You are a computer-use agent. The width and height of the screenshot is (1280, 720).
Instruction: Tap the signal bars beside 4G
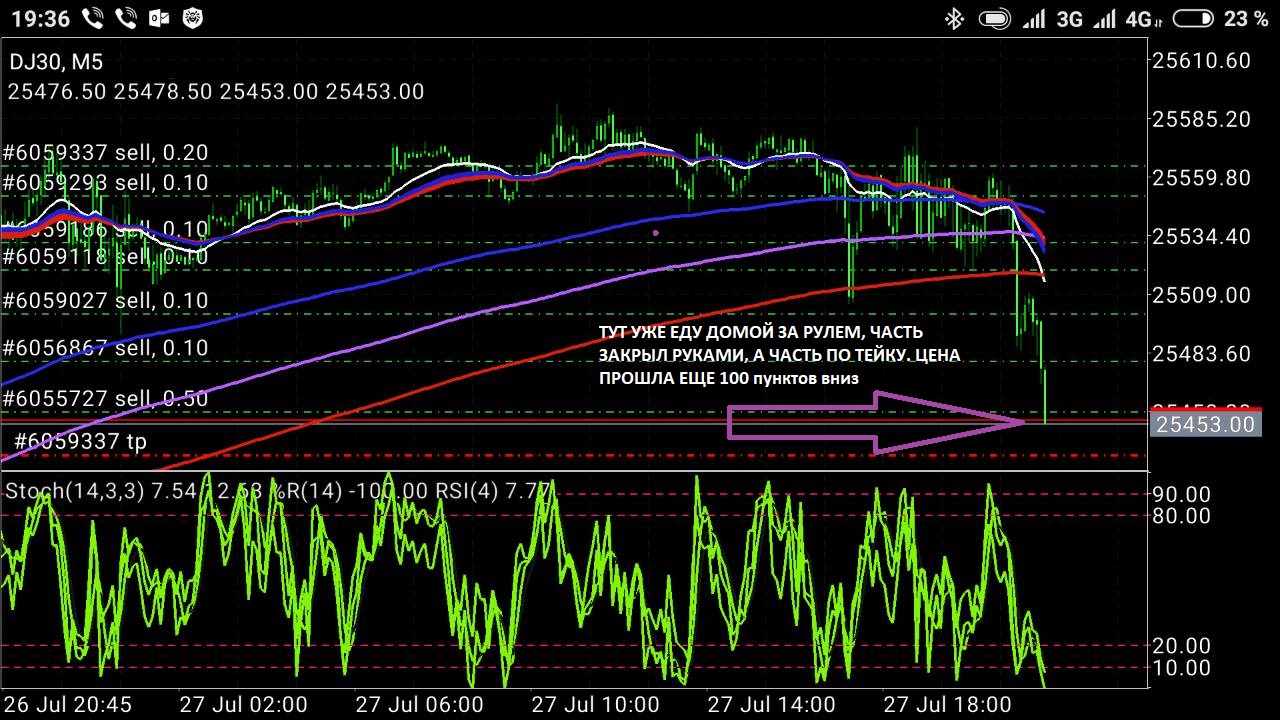[x=1104, y=19]
